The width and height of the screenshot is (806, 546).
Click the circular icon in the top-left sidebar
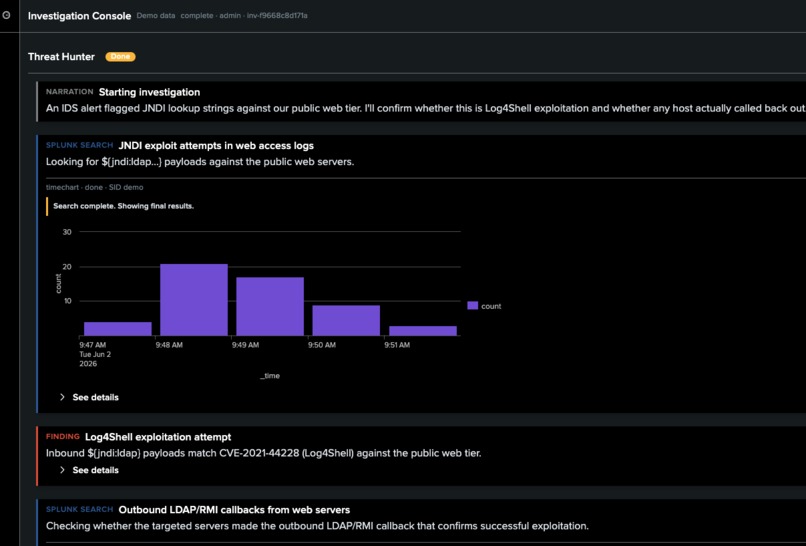[x=6, y=15]
